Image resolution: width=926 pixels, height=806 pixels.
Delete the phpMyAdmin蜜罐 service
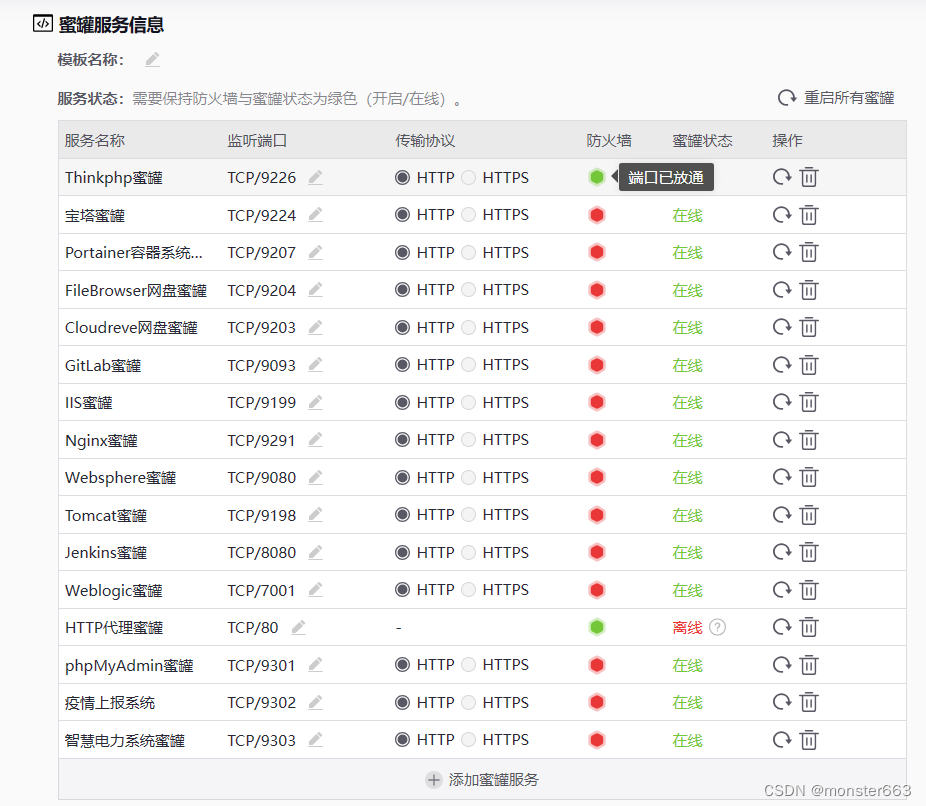(x=808, y=665)
